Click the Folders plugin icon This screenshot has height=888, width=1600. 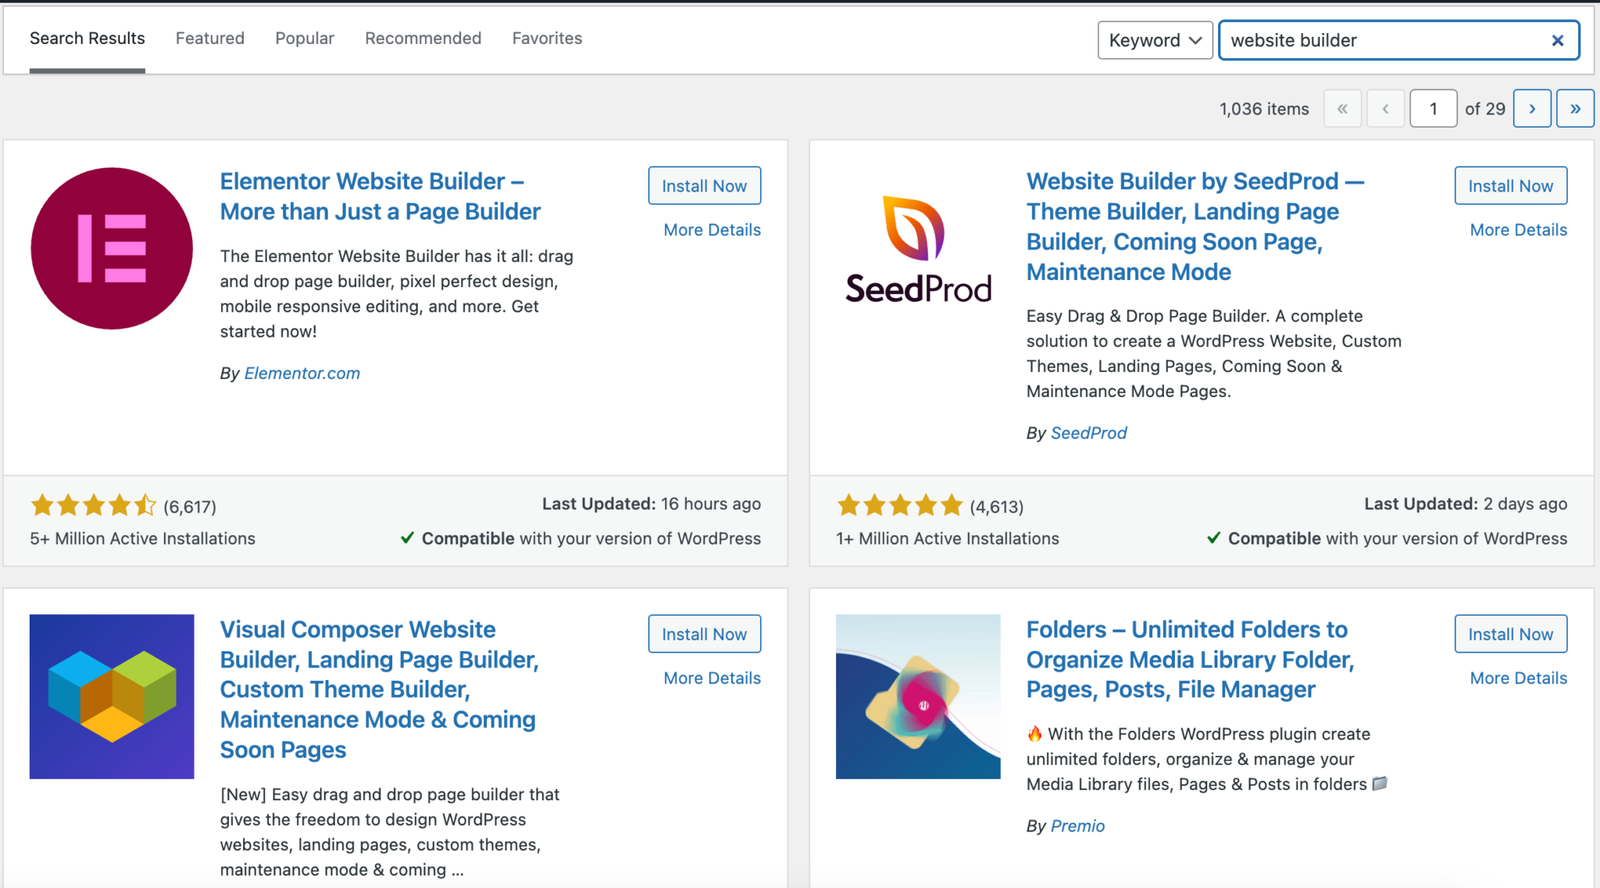pyautogui.click(x=918, y=696)
